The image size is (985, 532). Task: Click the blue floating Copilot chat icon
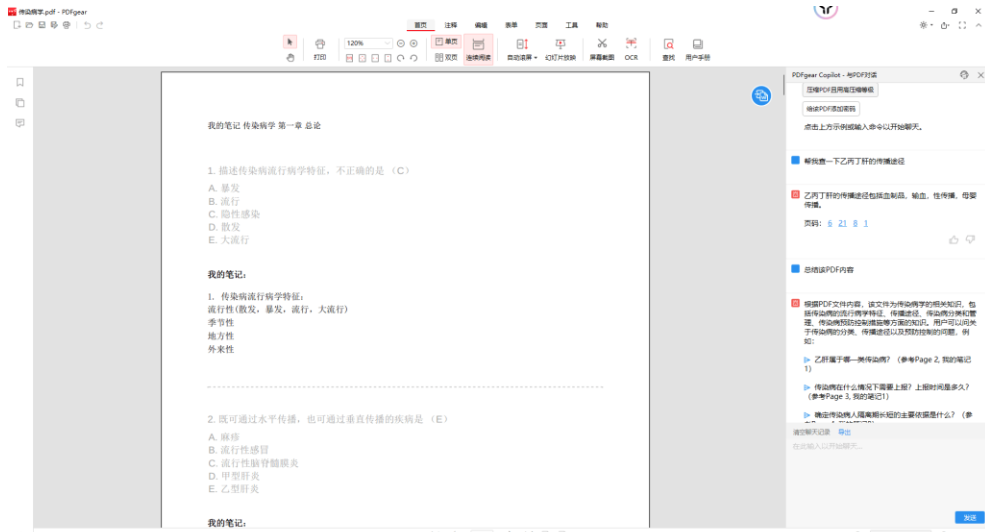(x=761, y=95)
